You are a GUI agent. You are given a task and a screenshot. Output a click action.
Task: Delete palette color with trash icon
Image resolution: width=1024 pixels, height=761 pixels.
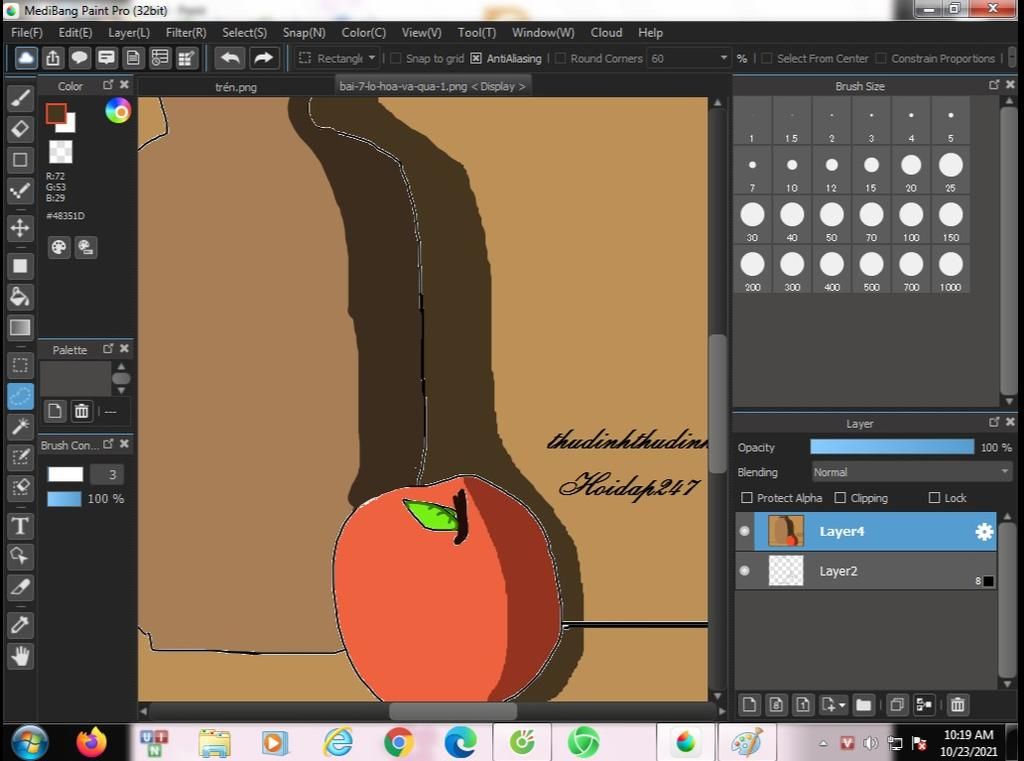point(82,412)
